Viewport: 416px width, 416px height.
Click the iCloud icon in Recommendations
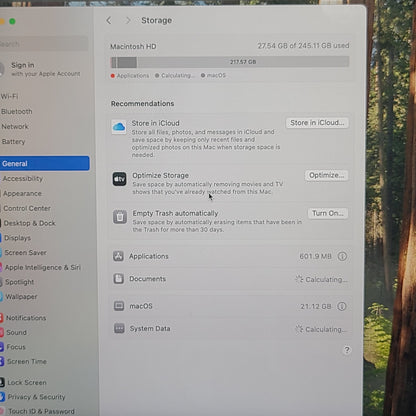point(119,127)
